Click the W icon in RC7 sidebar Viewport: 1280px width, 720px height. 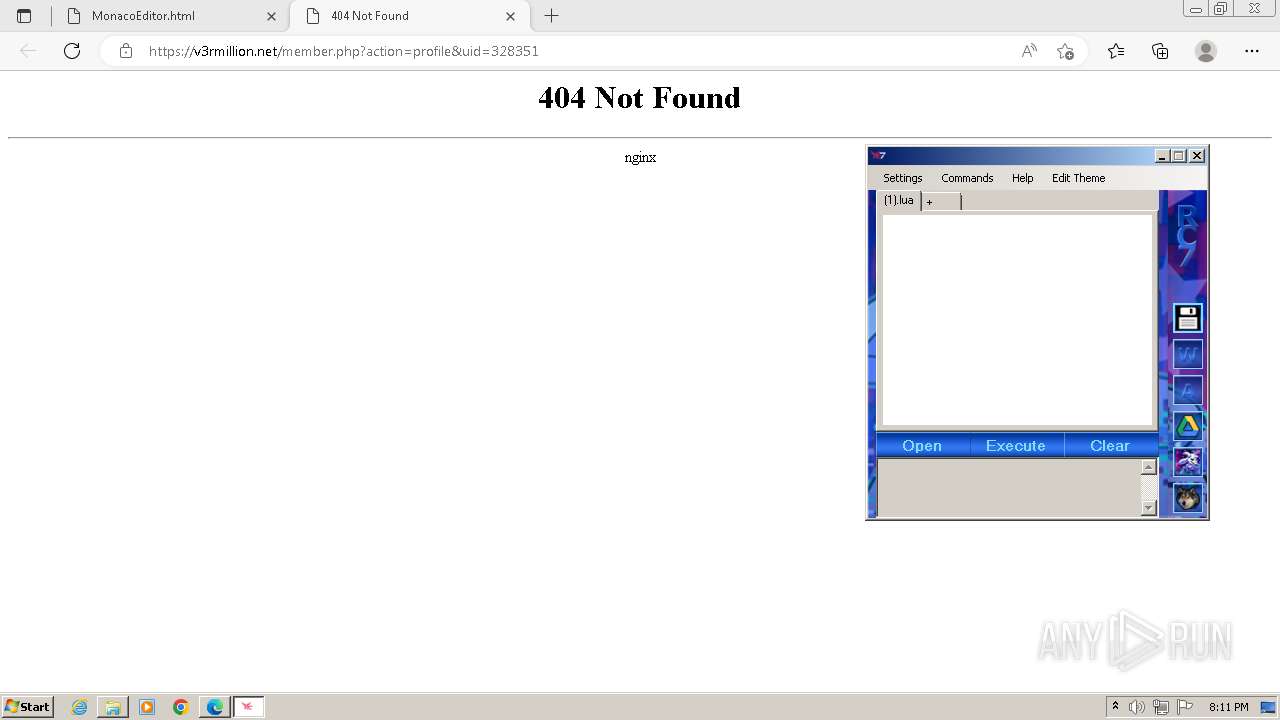click(1187, 354)
